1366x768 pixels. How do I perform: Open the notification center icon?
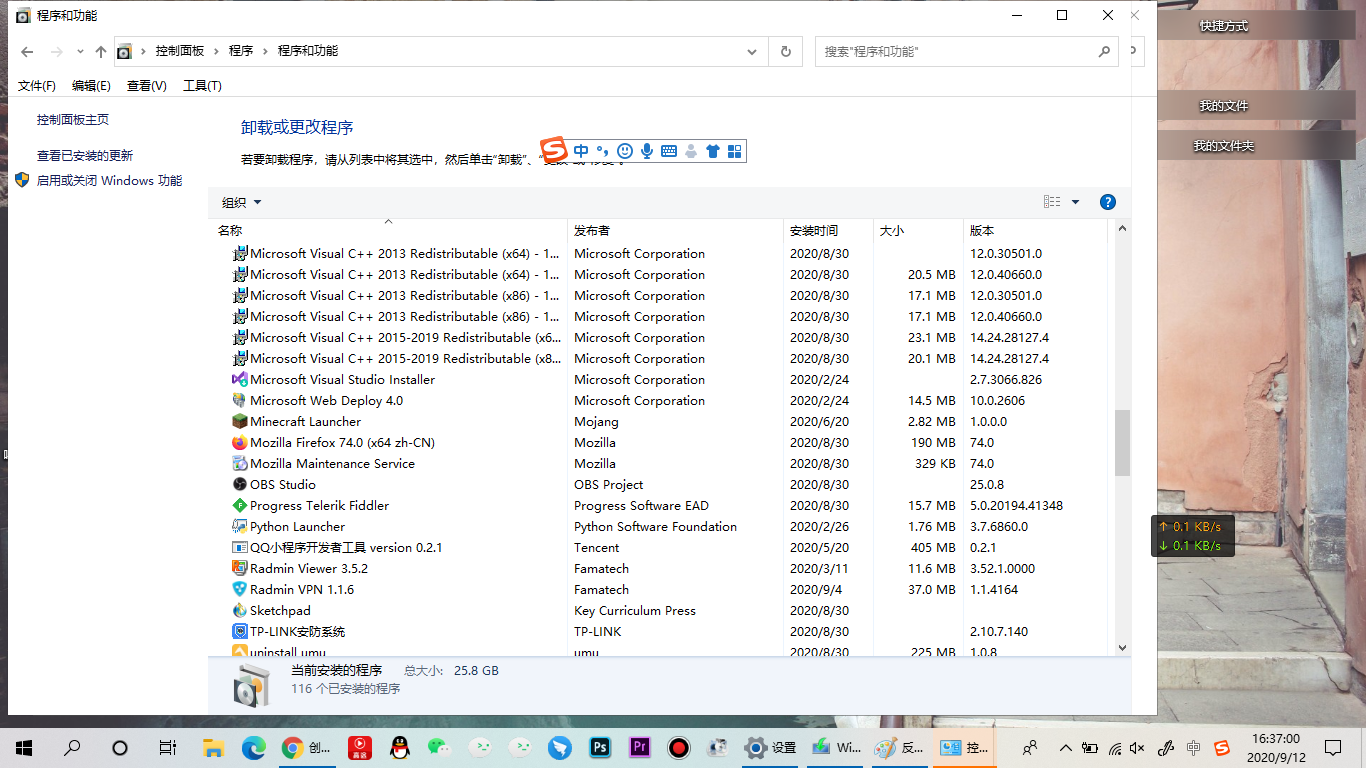point(1333,747)
